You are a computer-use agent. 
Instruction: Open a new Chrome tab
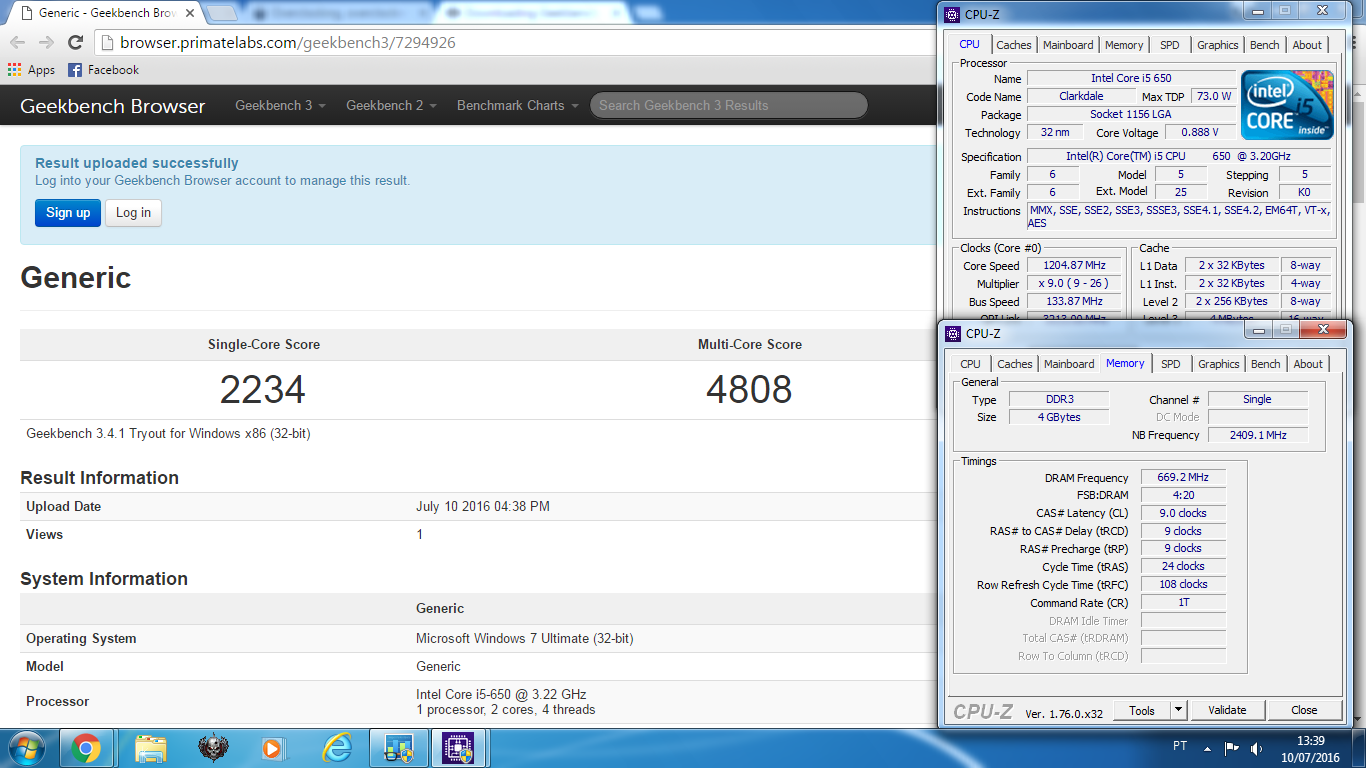222,13
